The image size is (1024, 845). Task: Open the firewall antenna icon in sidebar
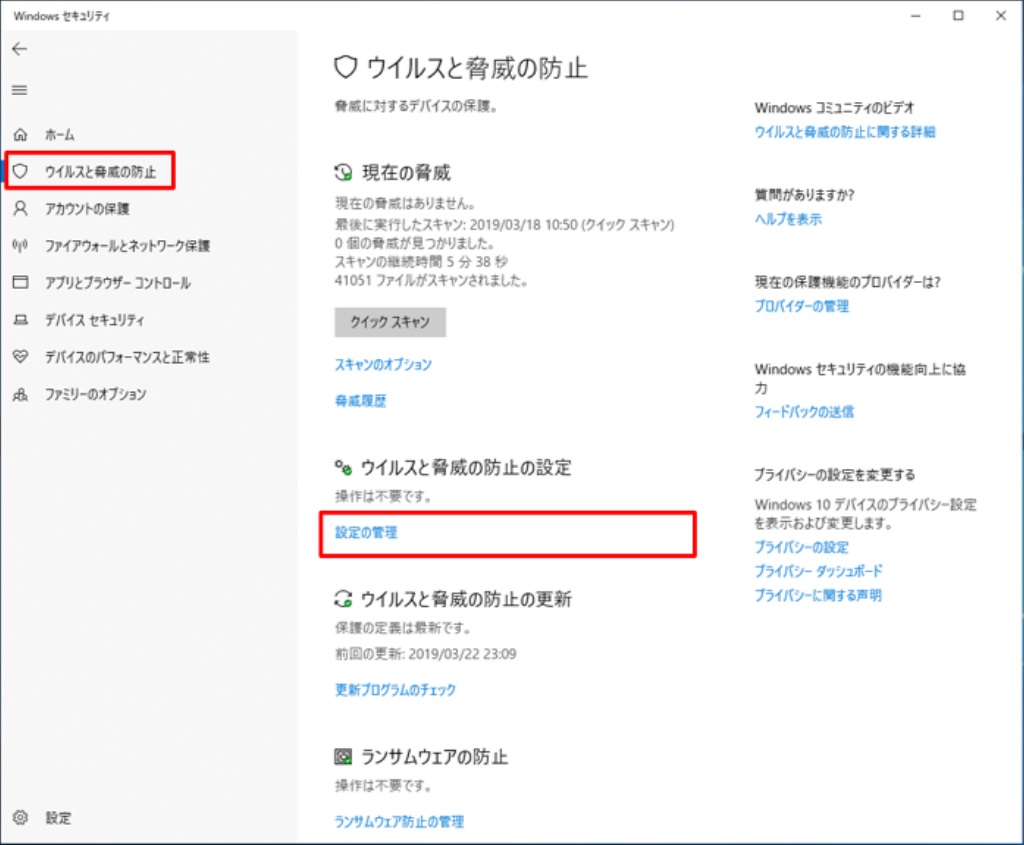click(20, 245)
